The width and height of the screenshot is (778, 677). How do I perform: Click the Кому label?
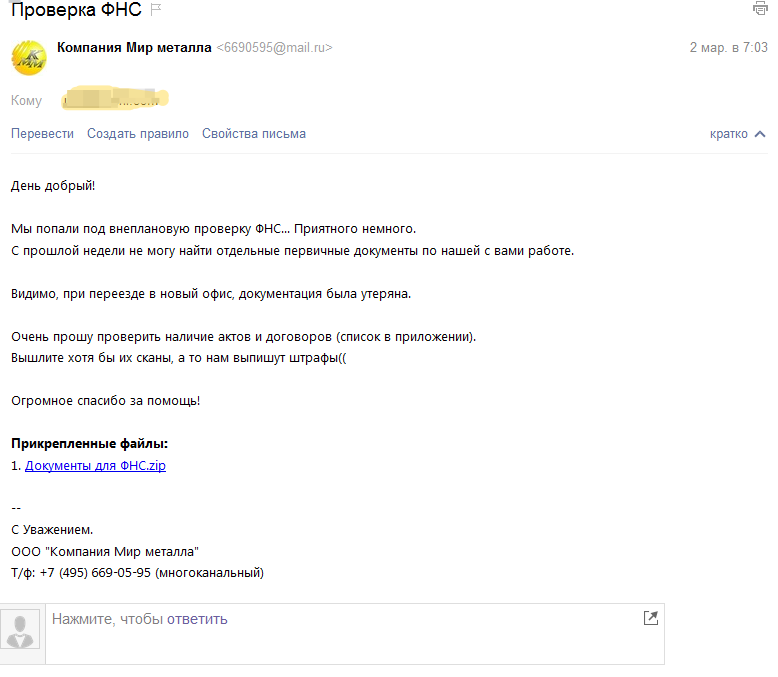(26, 100)
